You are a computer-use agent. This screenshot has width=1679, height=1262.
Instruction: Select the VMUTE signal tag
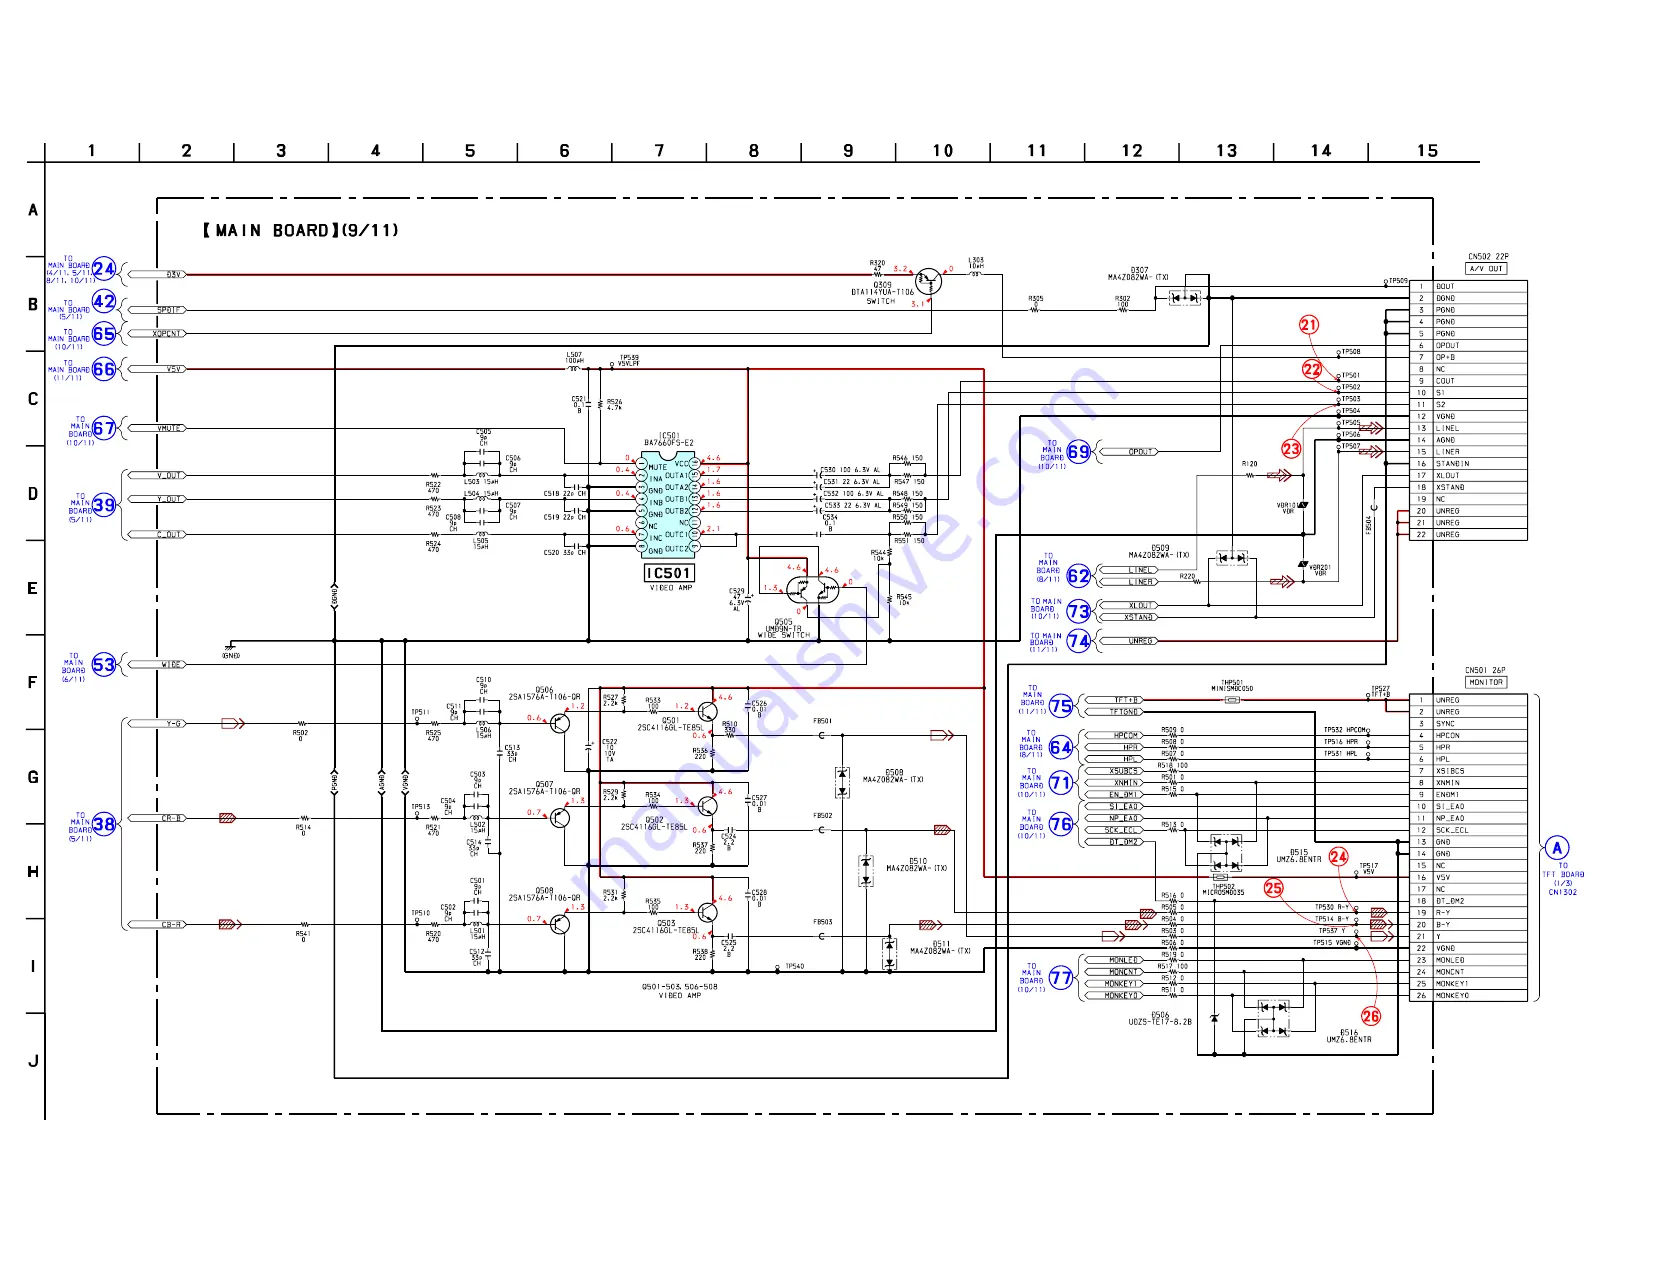pos(157,428)
